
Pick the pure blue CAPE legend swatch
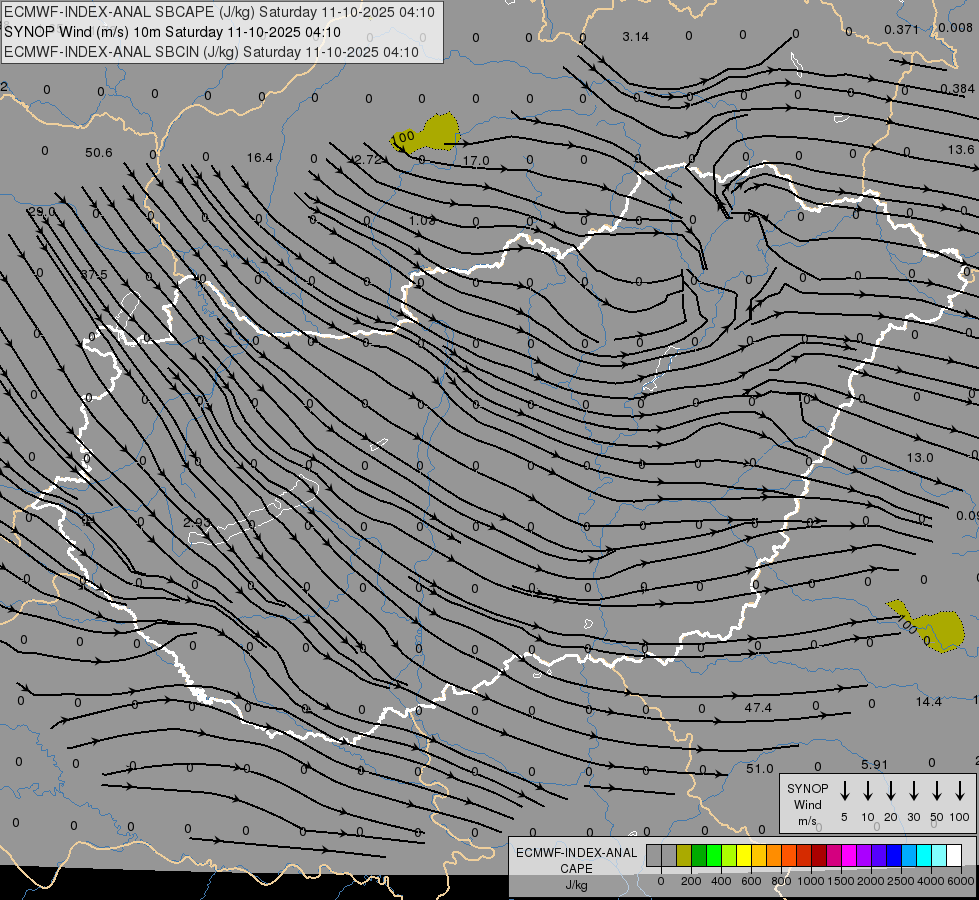tap(893, 855)
